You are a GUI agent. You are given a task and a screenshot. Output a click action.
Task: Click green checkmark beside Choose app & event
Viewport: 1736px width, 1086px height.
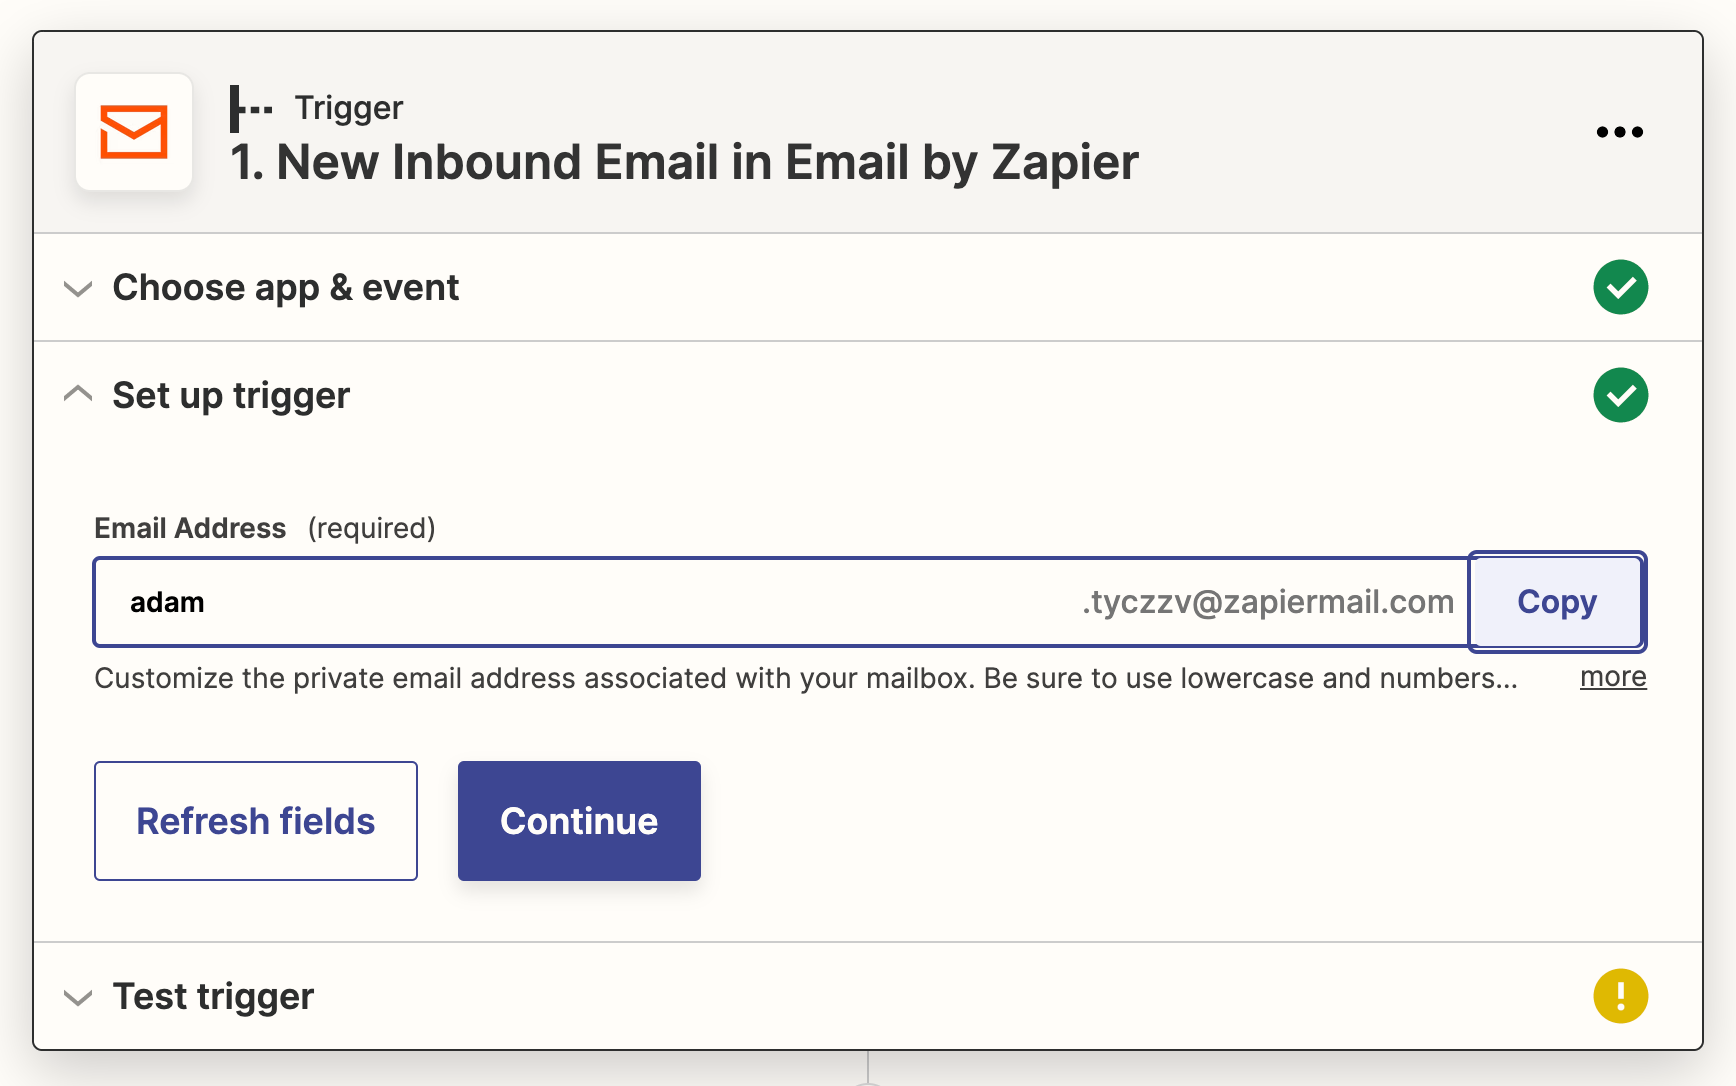pos(1620,287)
